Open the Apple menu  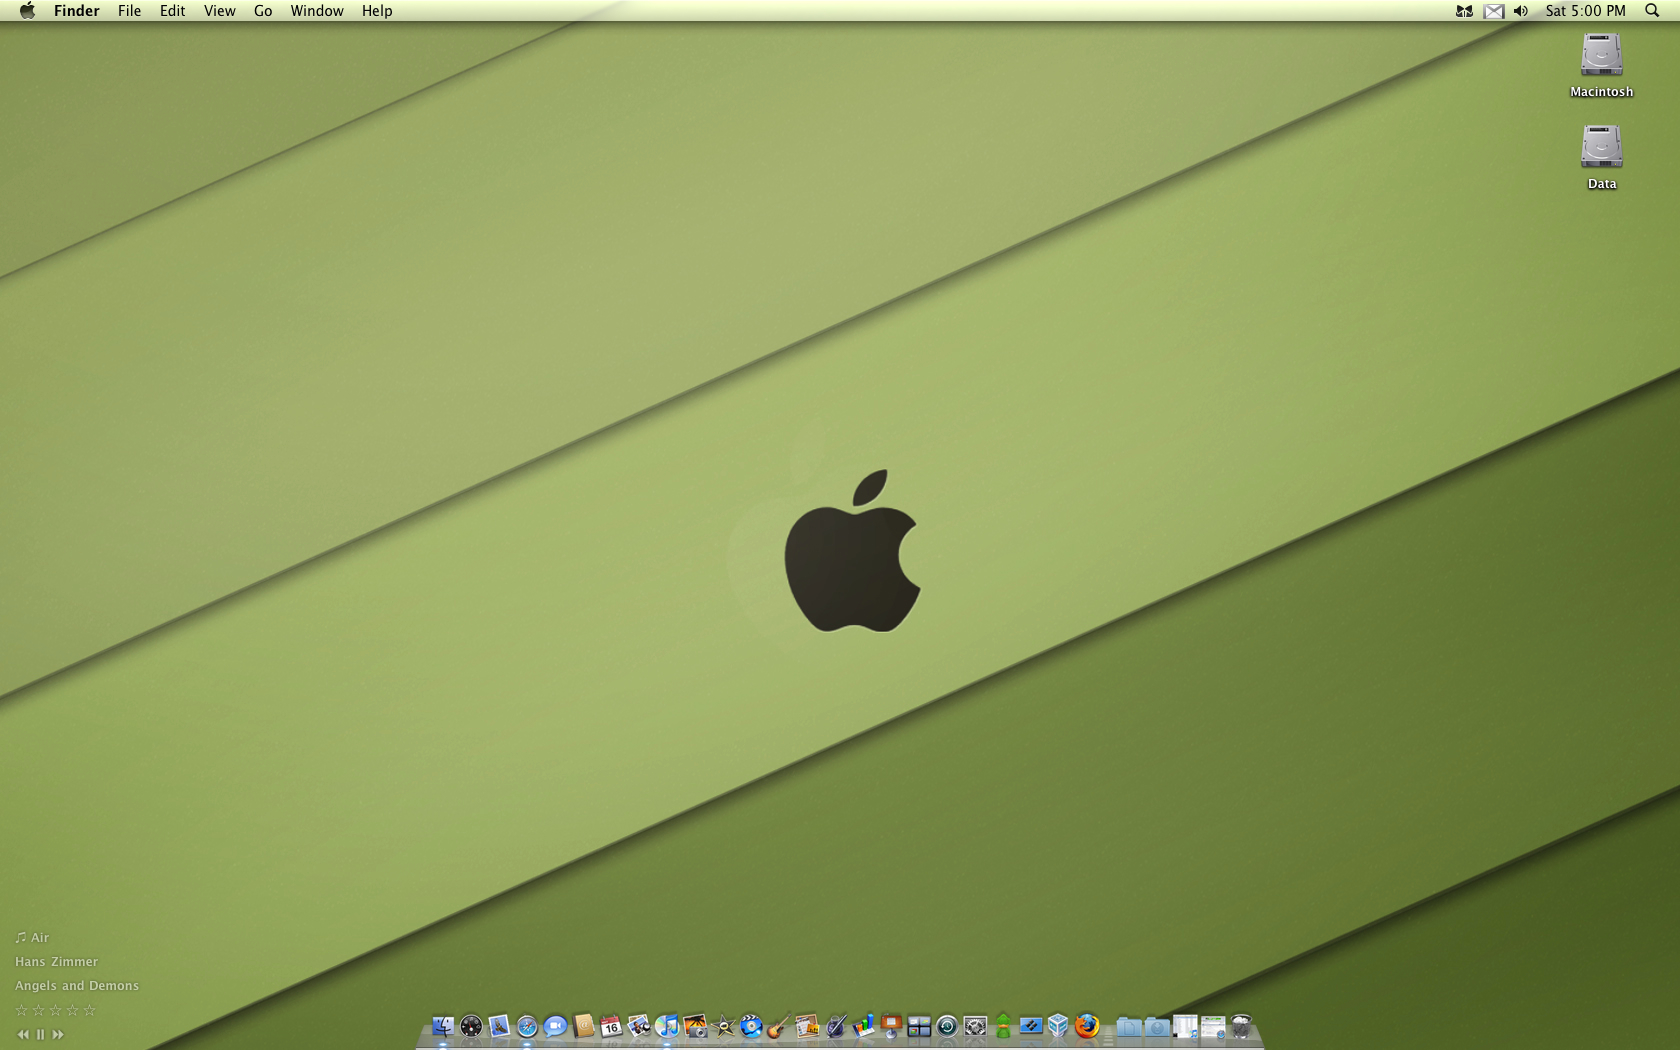[27, 11]
